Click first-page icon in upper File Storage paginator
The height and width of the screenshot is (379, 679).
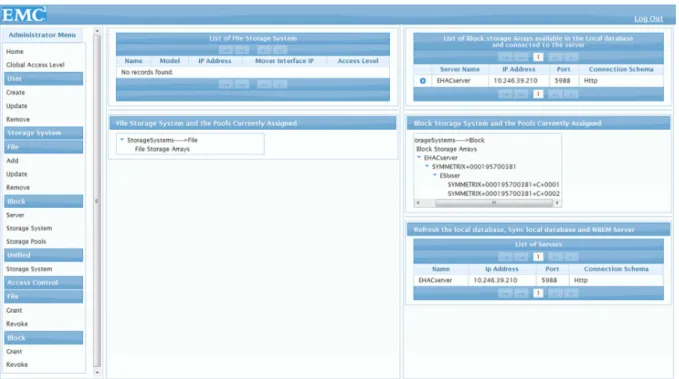coord(226,50)
